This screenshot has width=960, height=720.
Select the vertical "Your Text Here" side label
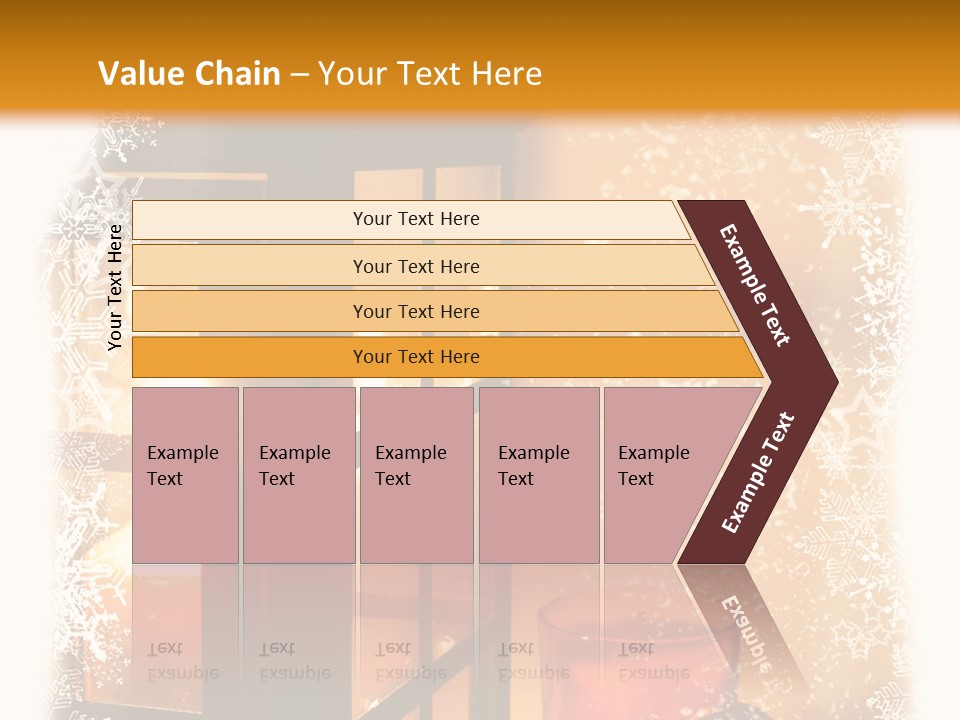(x=115, y=287)
